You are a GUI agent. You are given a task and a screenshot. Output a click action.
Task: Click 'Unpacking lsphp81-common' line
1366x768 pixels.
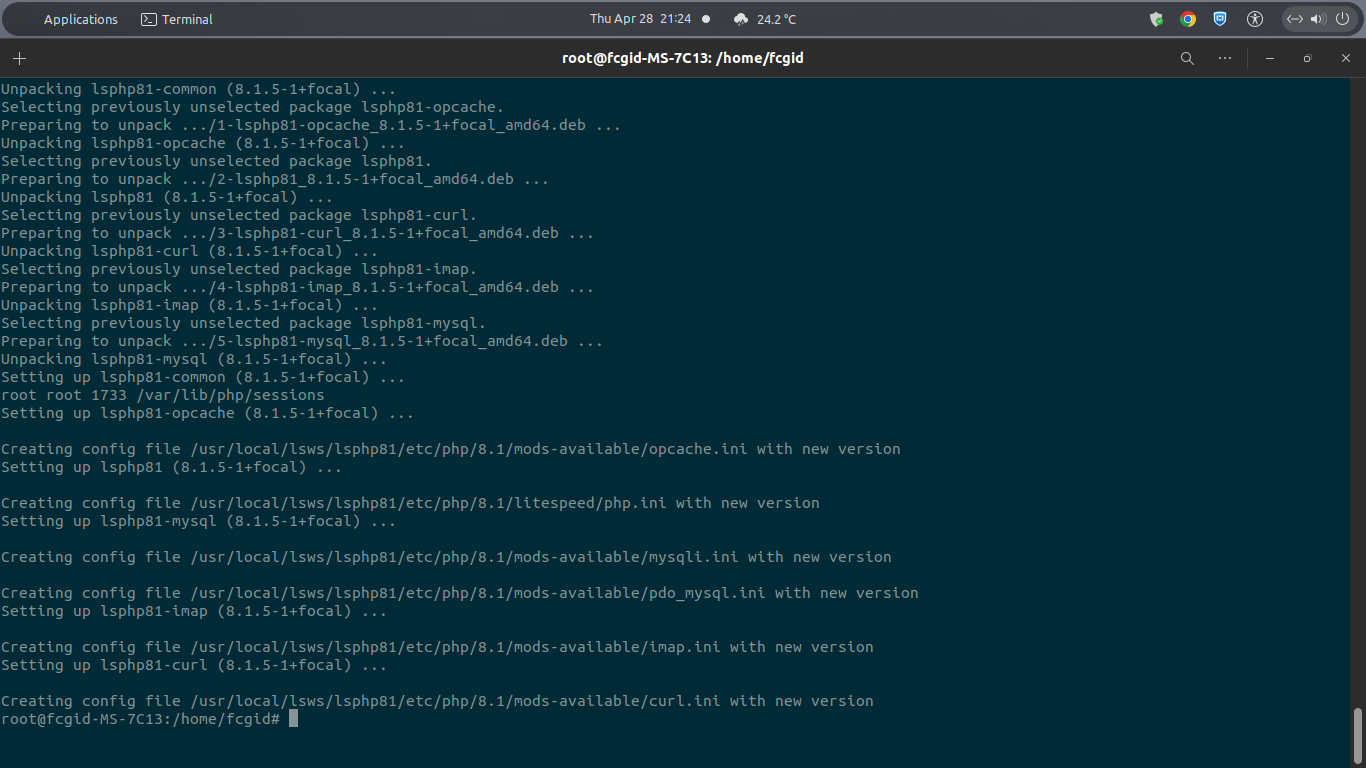tap(199, 89)
